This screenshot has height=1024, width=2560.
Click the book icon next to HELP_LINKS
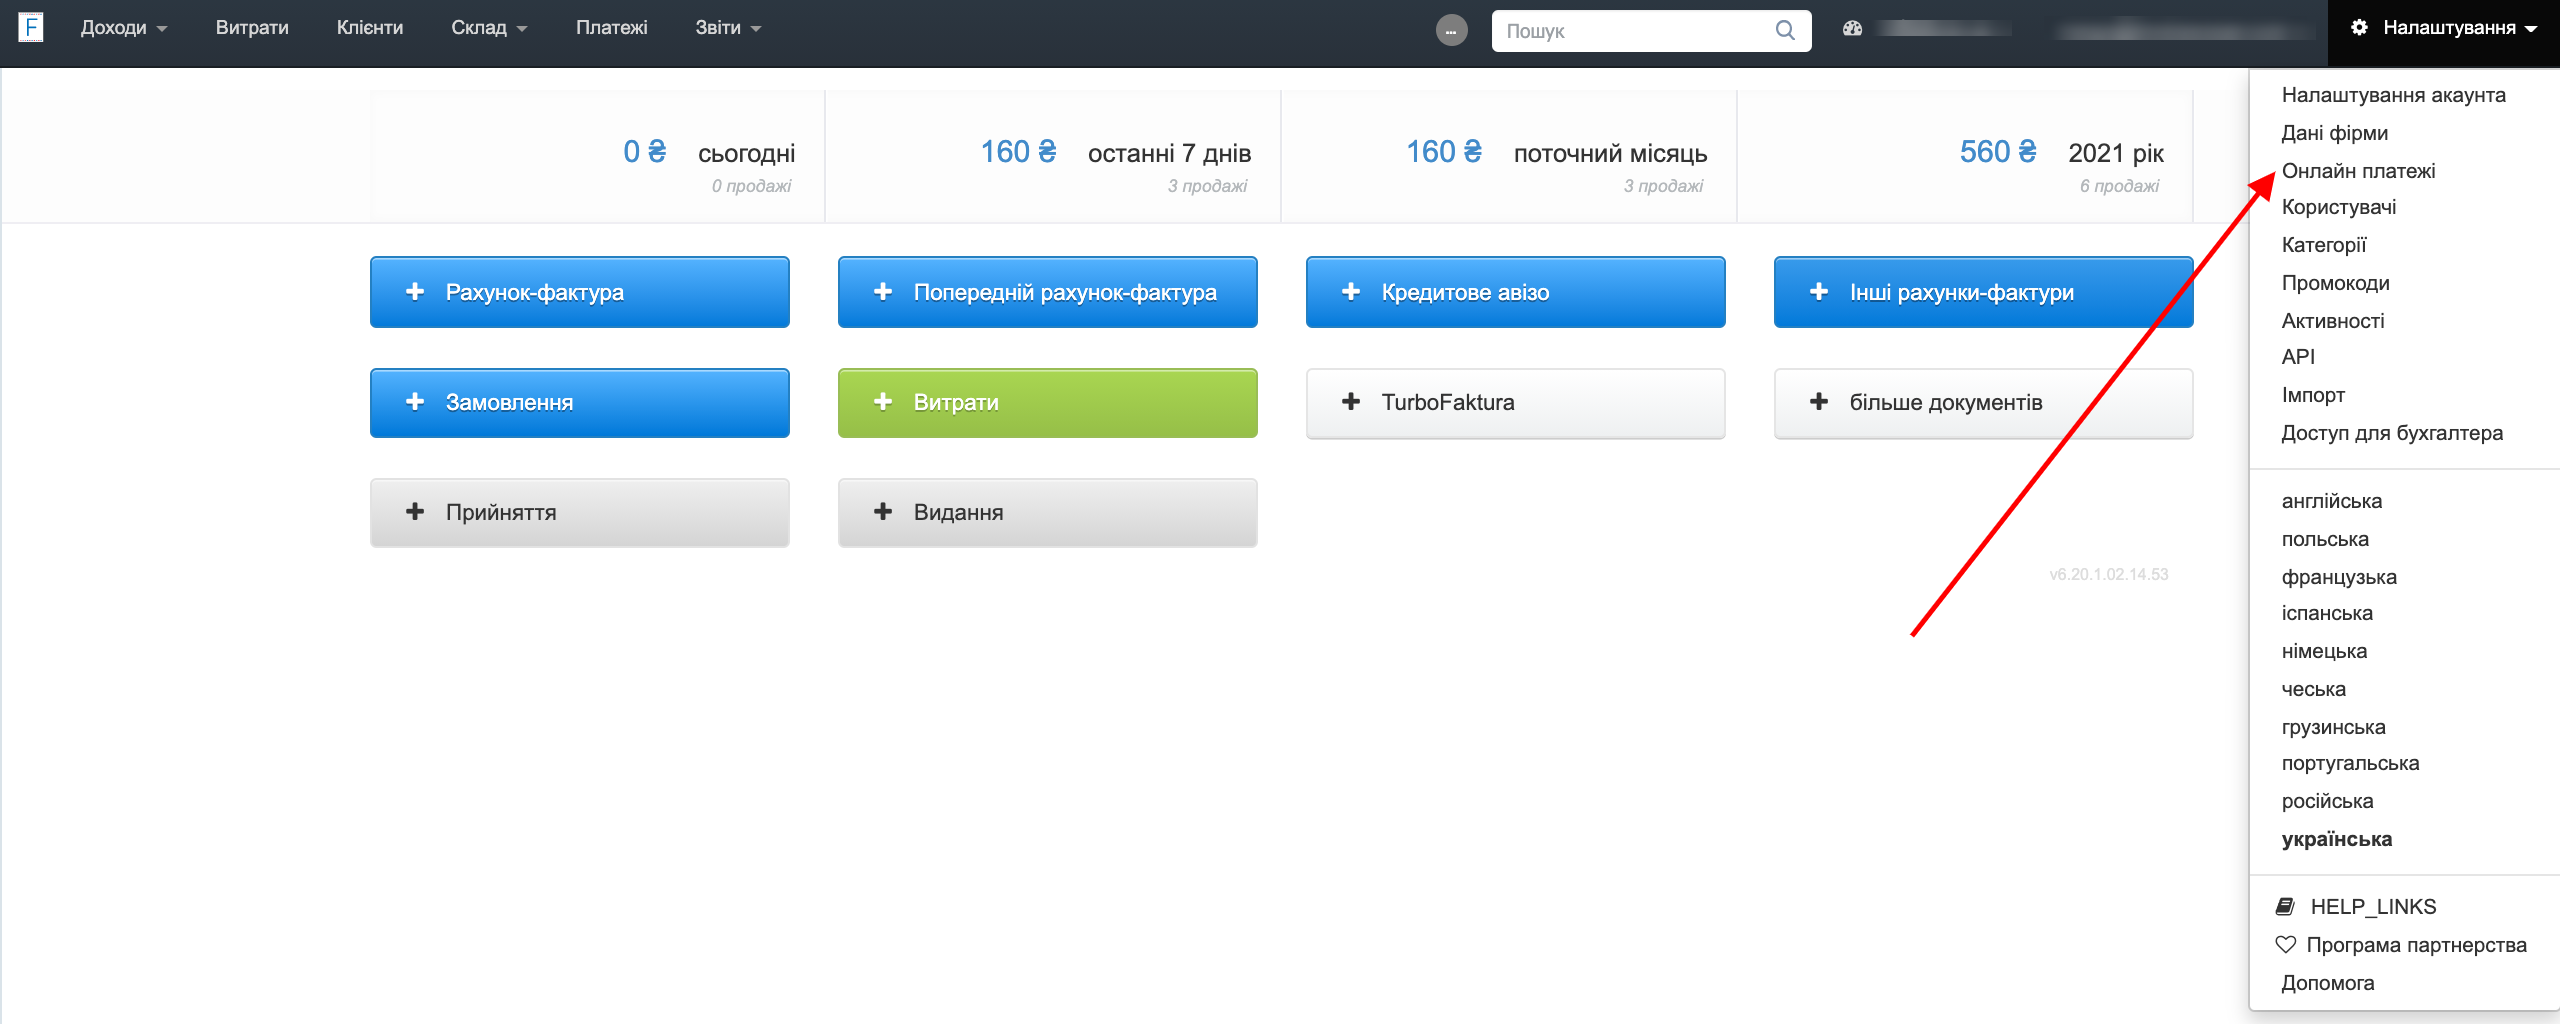(x=2285, y=906)
